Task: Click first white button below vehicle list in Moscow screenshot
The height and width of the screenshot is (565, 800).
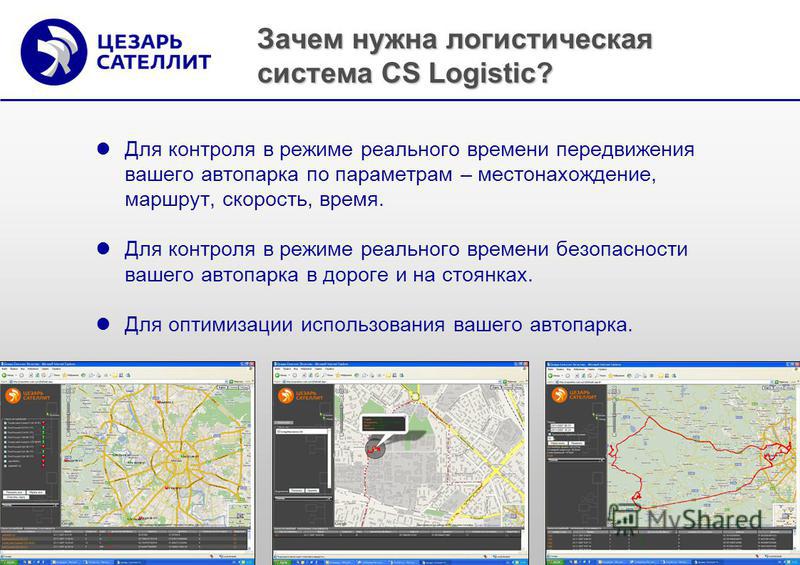Action: [14, 492]
